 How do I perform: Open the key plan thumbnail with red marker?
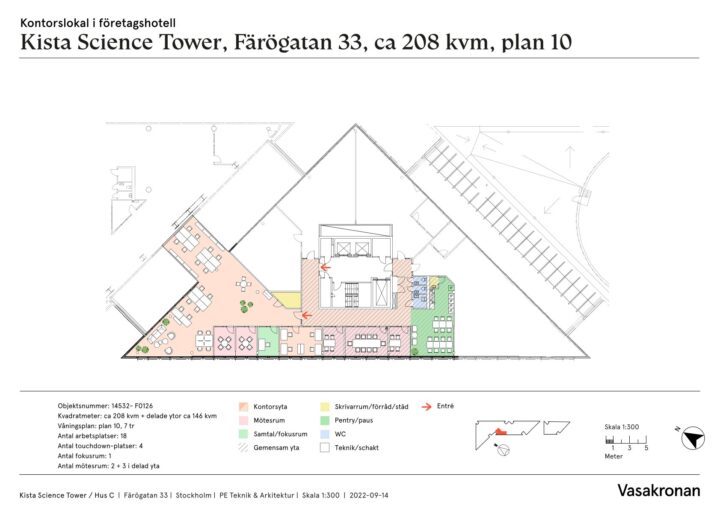click(507, 434)
